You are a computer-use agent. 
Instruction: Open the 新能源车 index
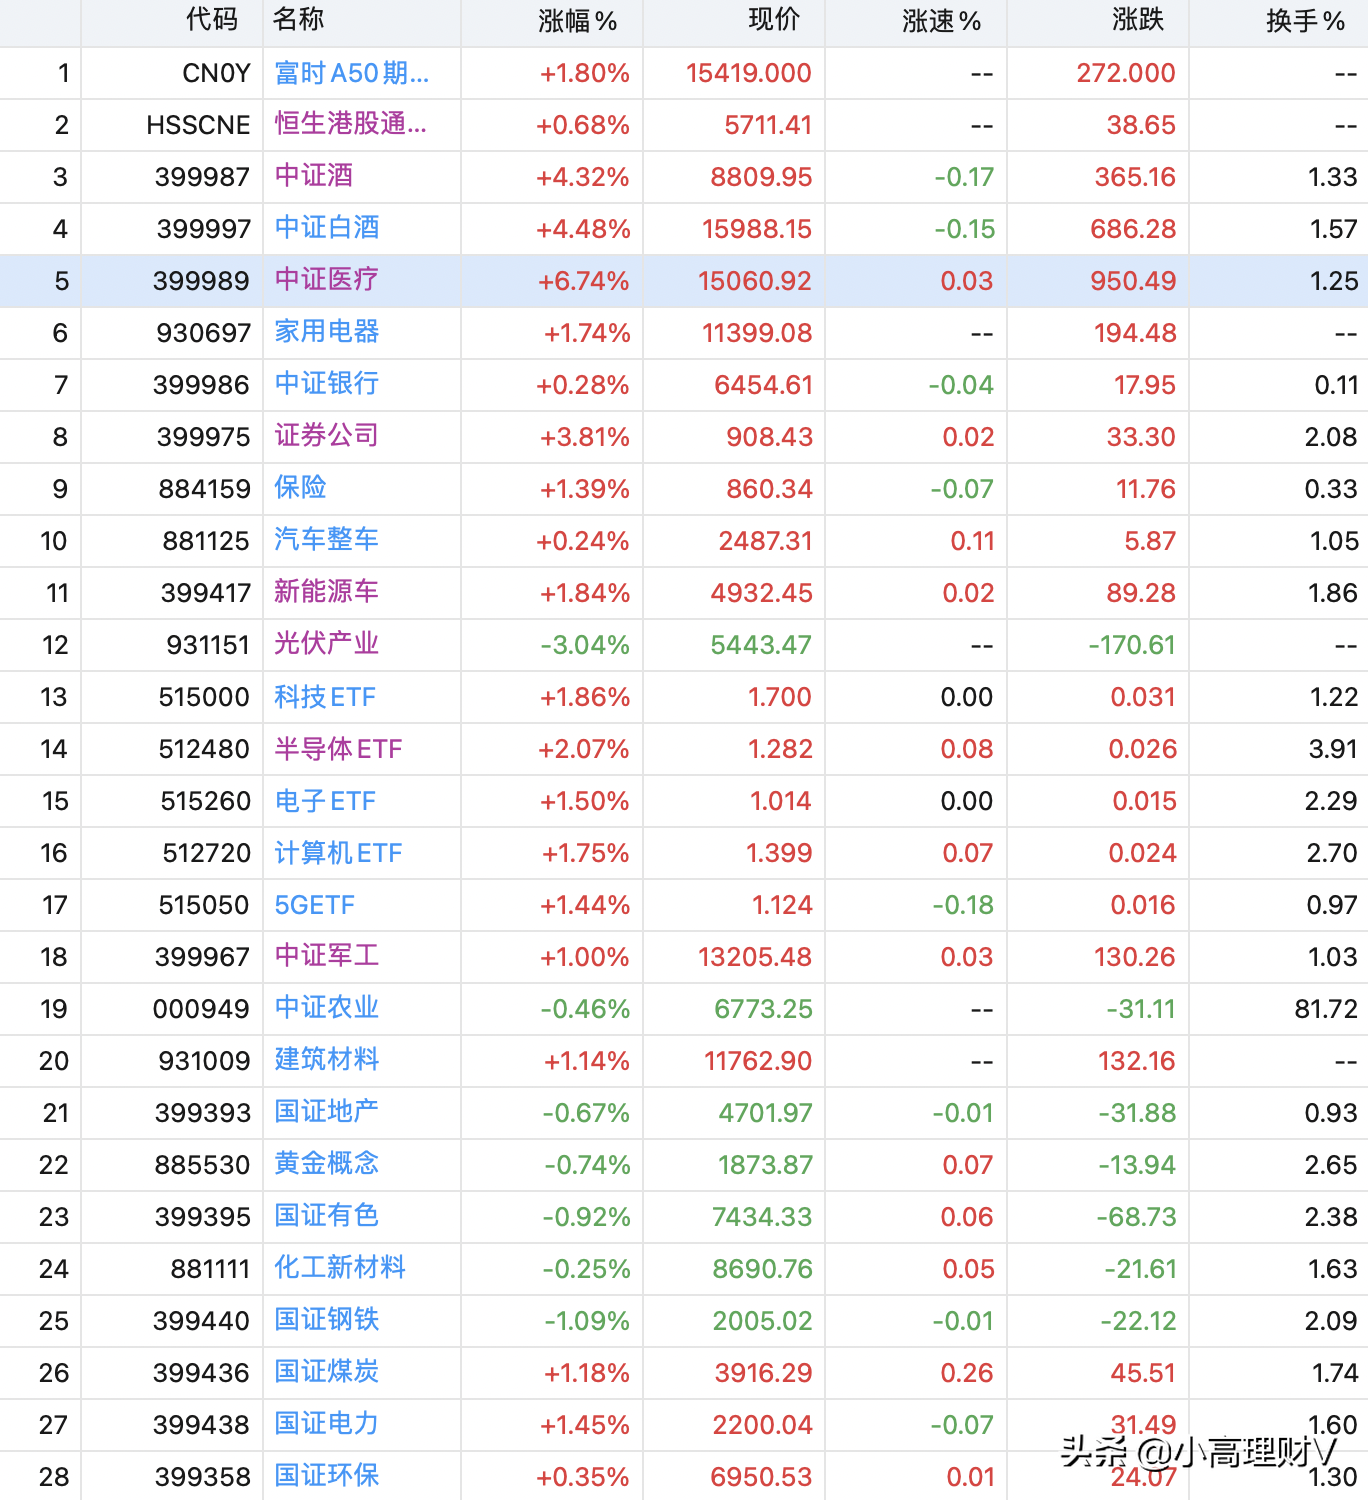coord(326,593)
